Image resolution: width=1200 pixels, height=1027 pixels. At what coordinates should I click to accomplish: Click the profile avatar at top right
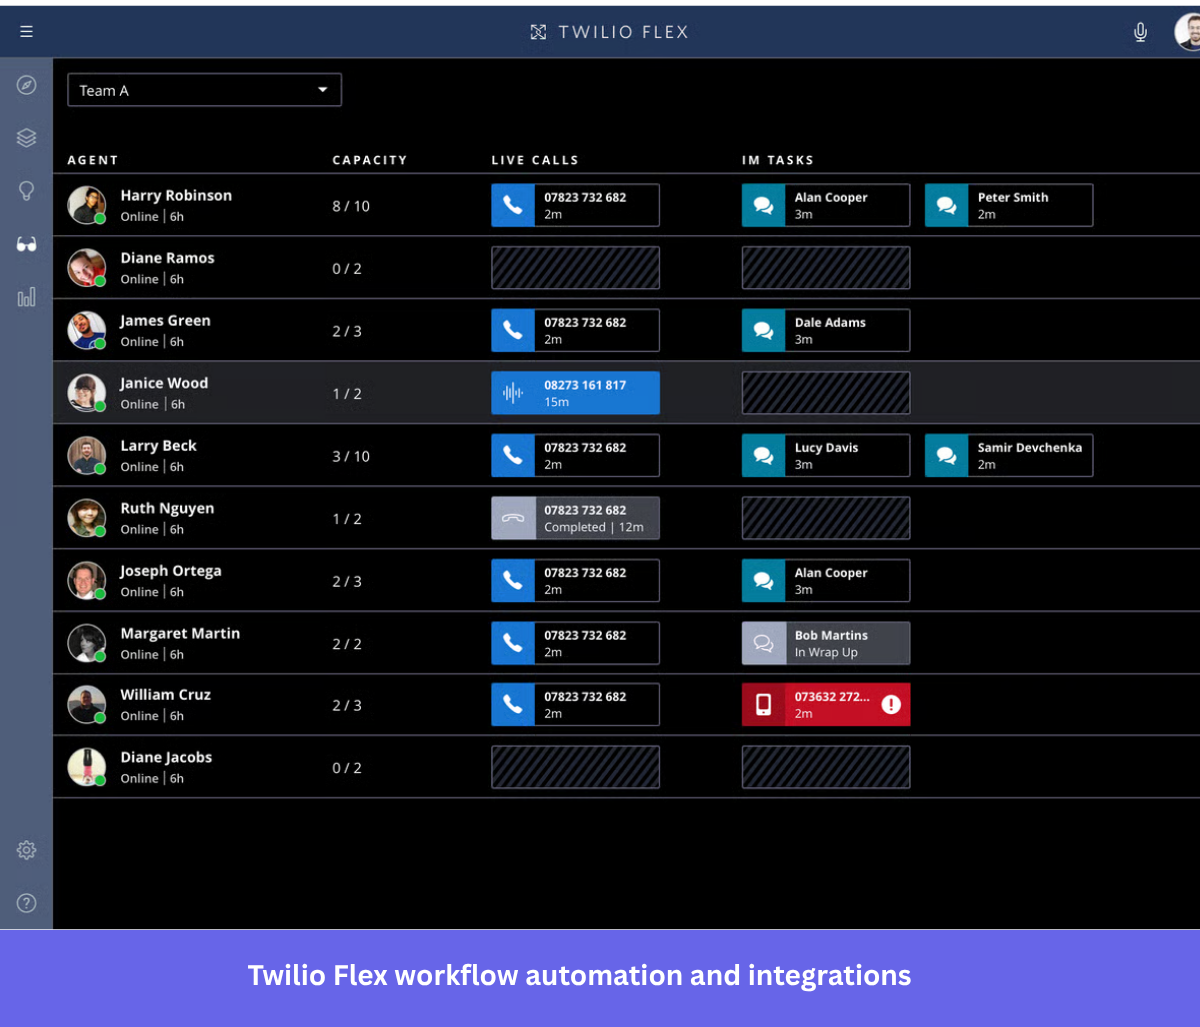[1186, 31]
